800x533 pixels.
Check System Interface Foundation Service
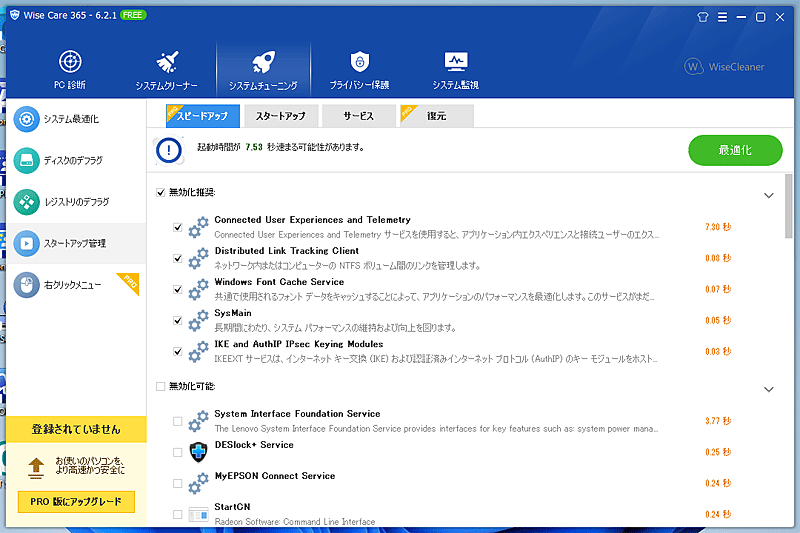pyautogui.click(x=178, y=421)
